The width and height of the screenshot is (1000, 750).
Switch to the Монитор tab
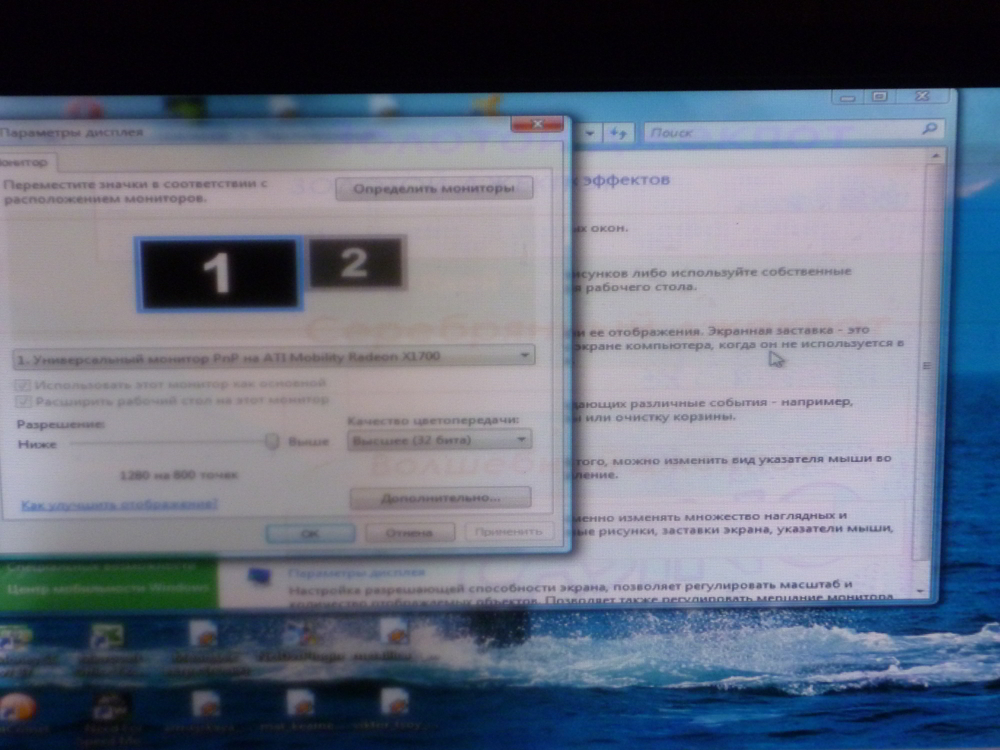click(x=25, y=160)
